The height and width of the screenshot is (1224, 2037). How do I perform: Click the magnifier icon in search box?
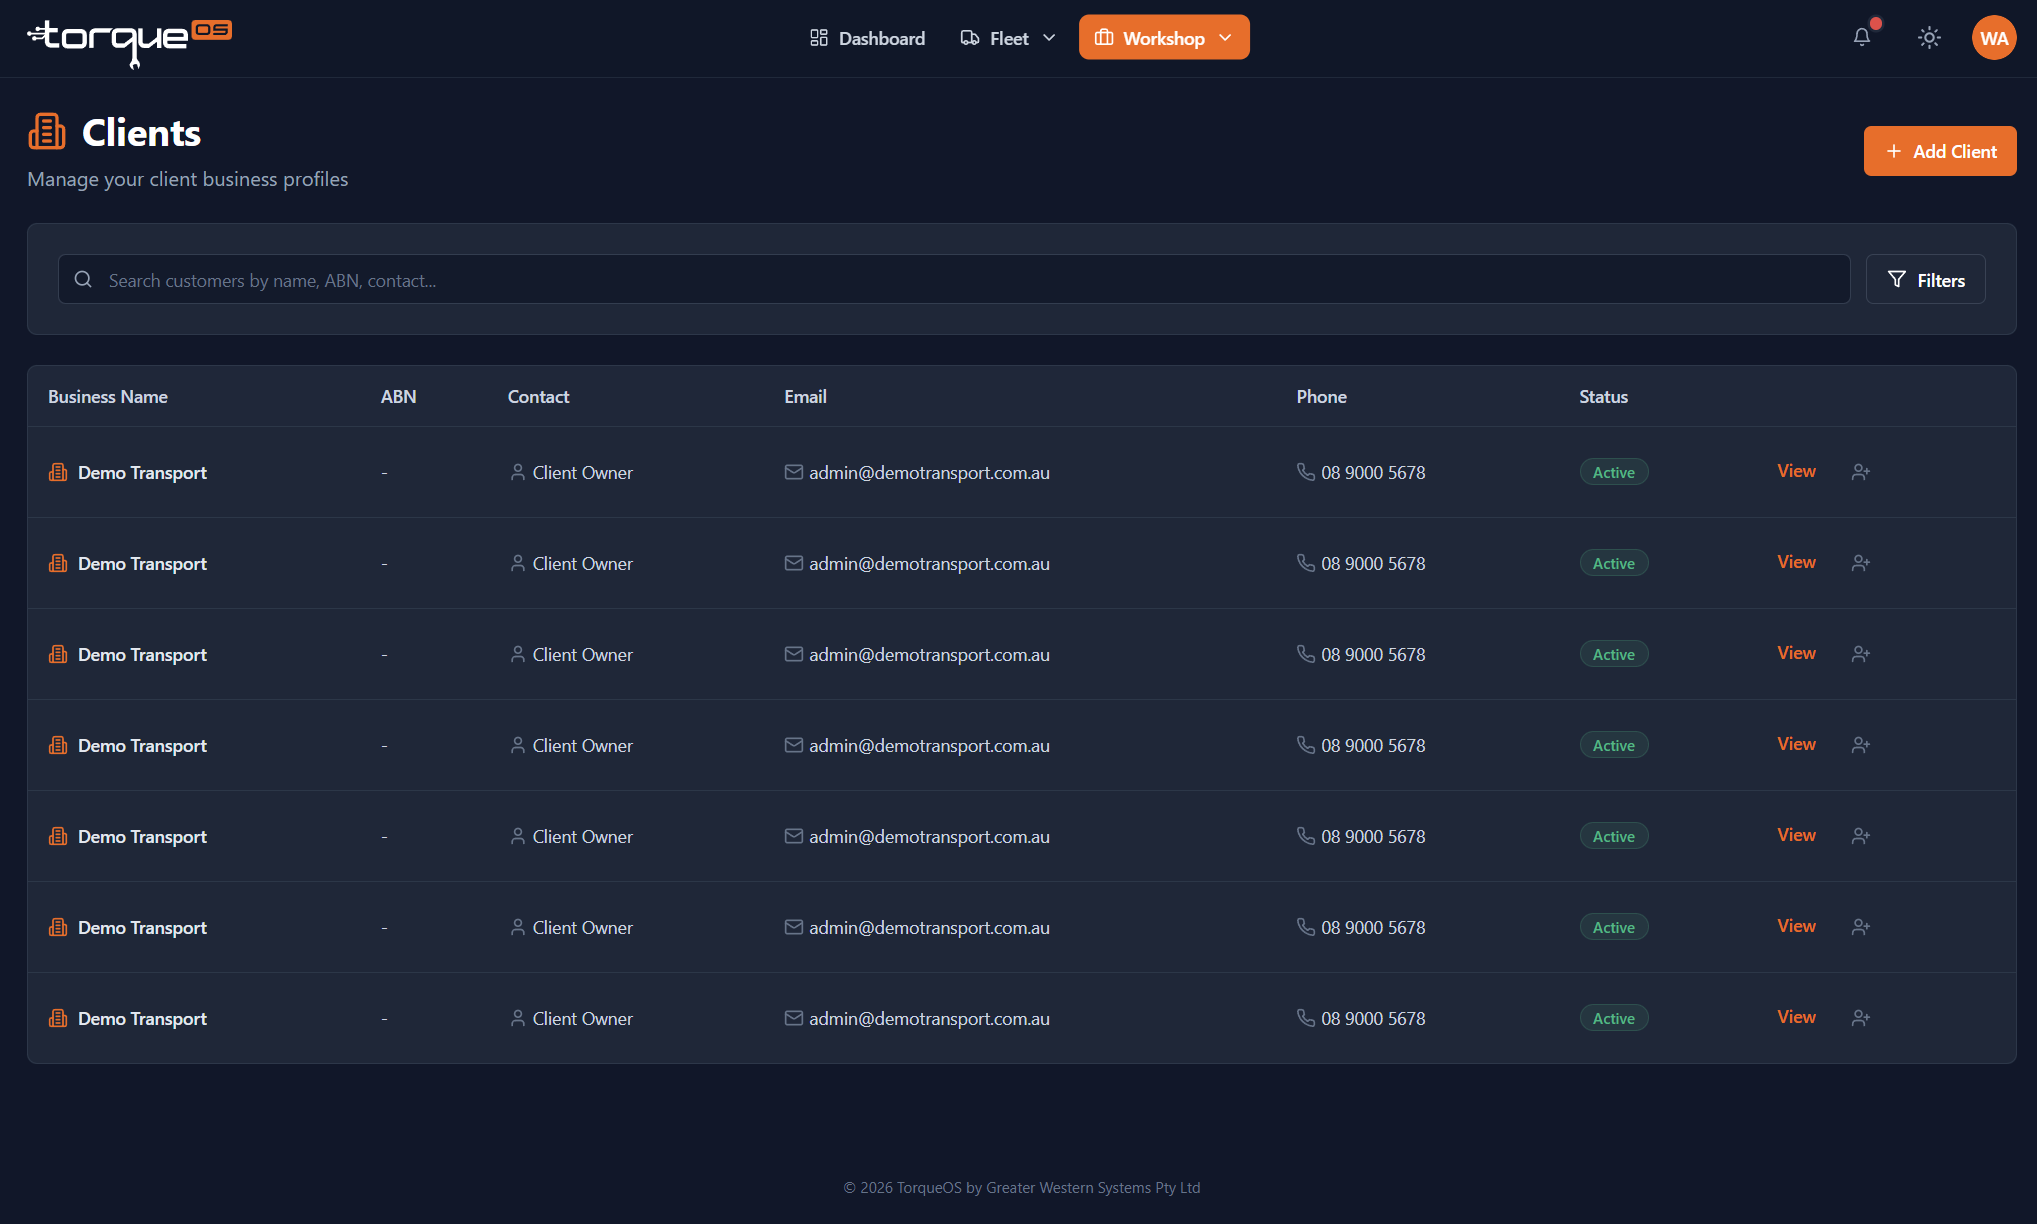pos(84,280)
